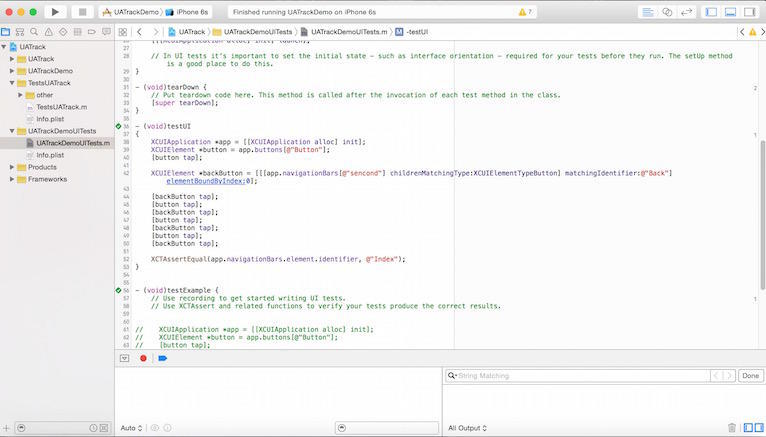The height and width of the screenshot is (437, 766).
Task: Click the elementBoundByIndex link in code
Action: [x=206, y=181]
